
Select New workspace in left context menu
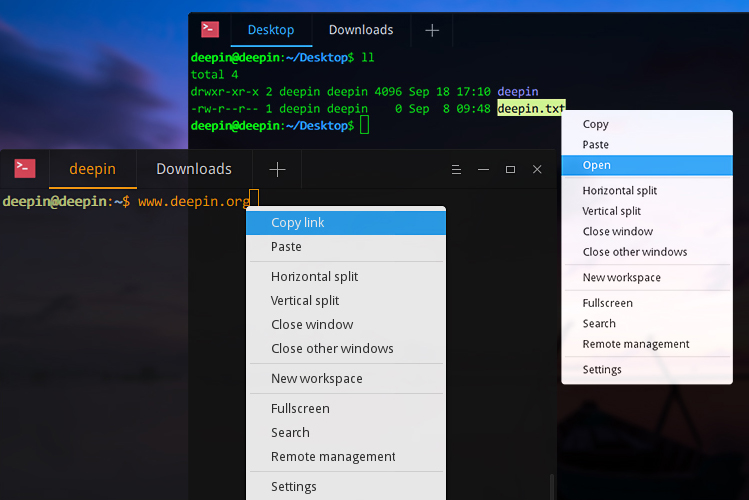[346, 379]
